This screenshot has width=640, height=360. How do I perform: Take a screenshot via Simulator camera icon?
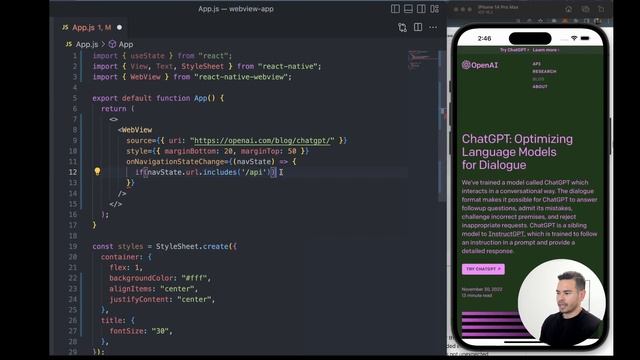[x=585, y=9]
